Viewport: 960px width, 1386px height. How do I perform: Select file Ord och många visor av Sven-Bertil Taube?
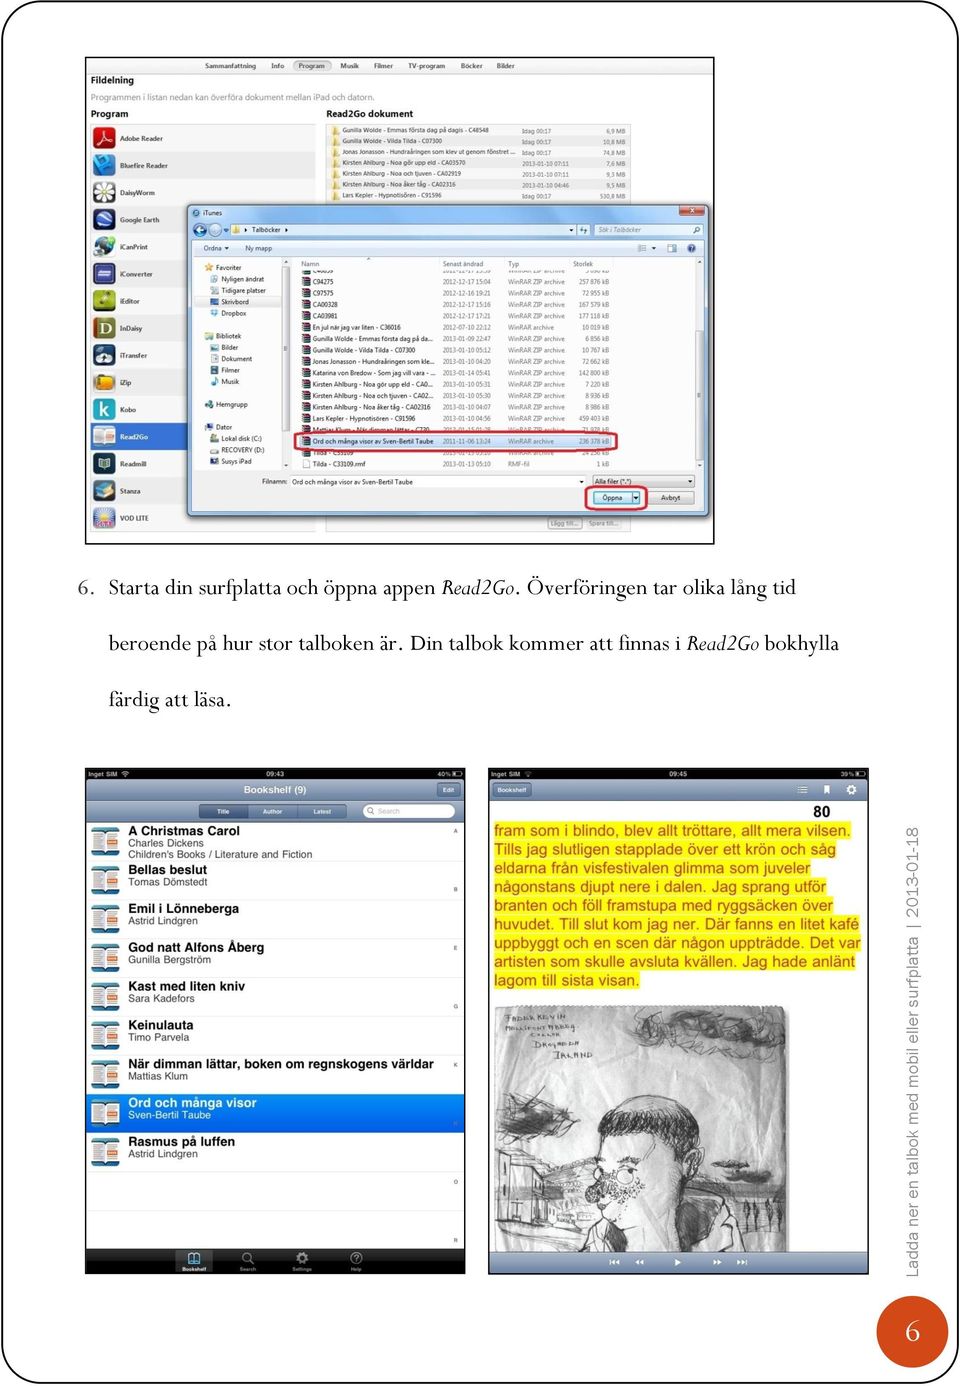pos(456,441)
